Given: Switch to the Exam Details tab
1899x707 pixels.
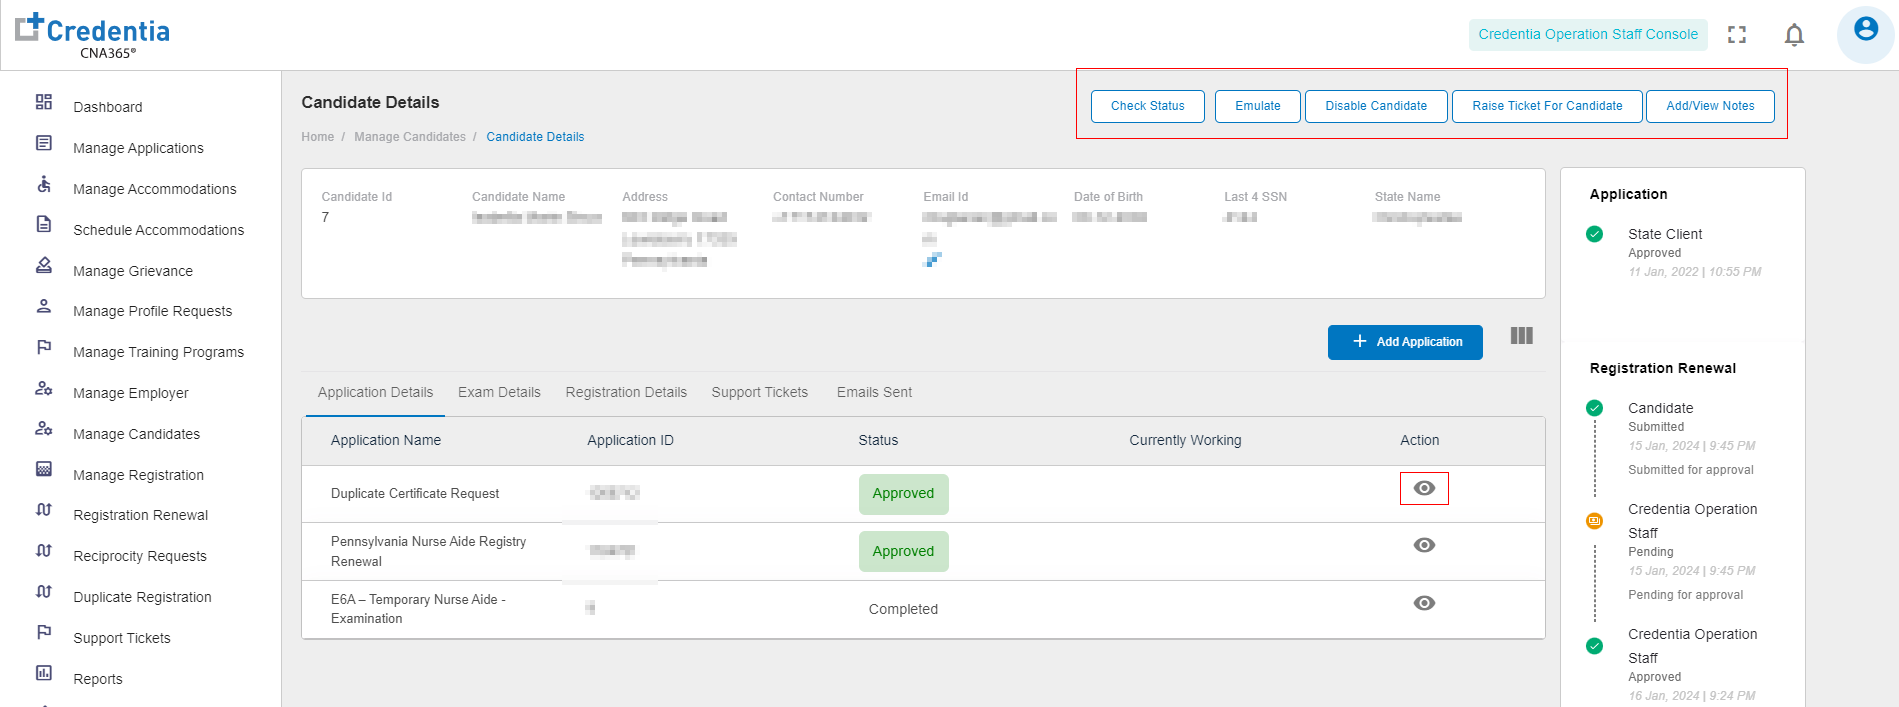Looking at the screenshot, I should pyautogui.click(x=499, y=393).
